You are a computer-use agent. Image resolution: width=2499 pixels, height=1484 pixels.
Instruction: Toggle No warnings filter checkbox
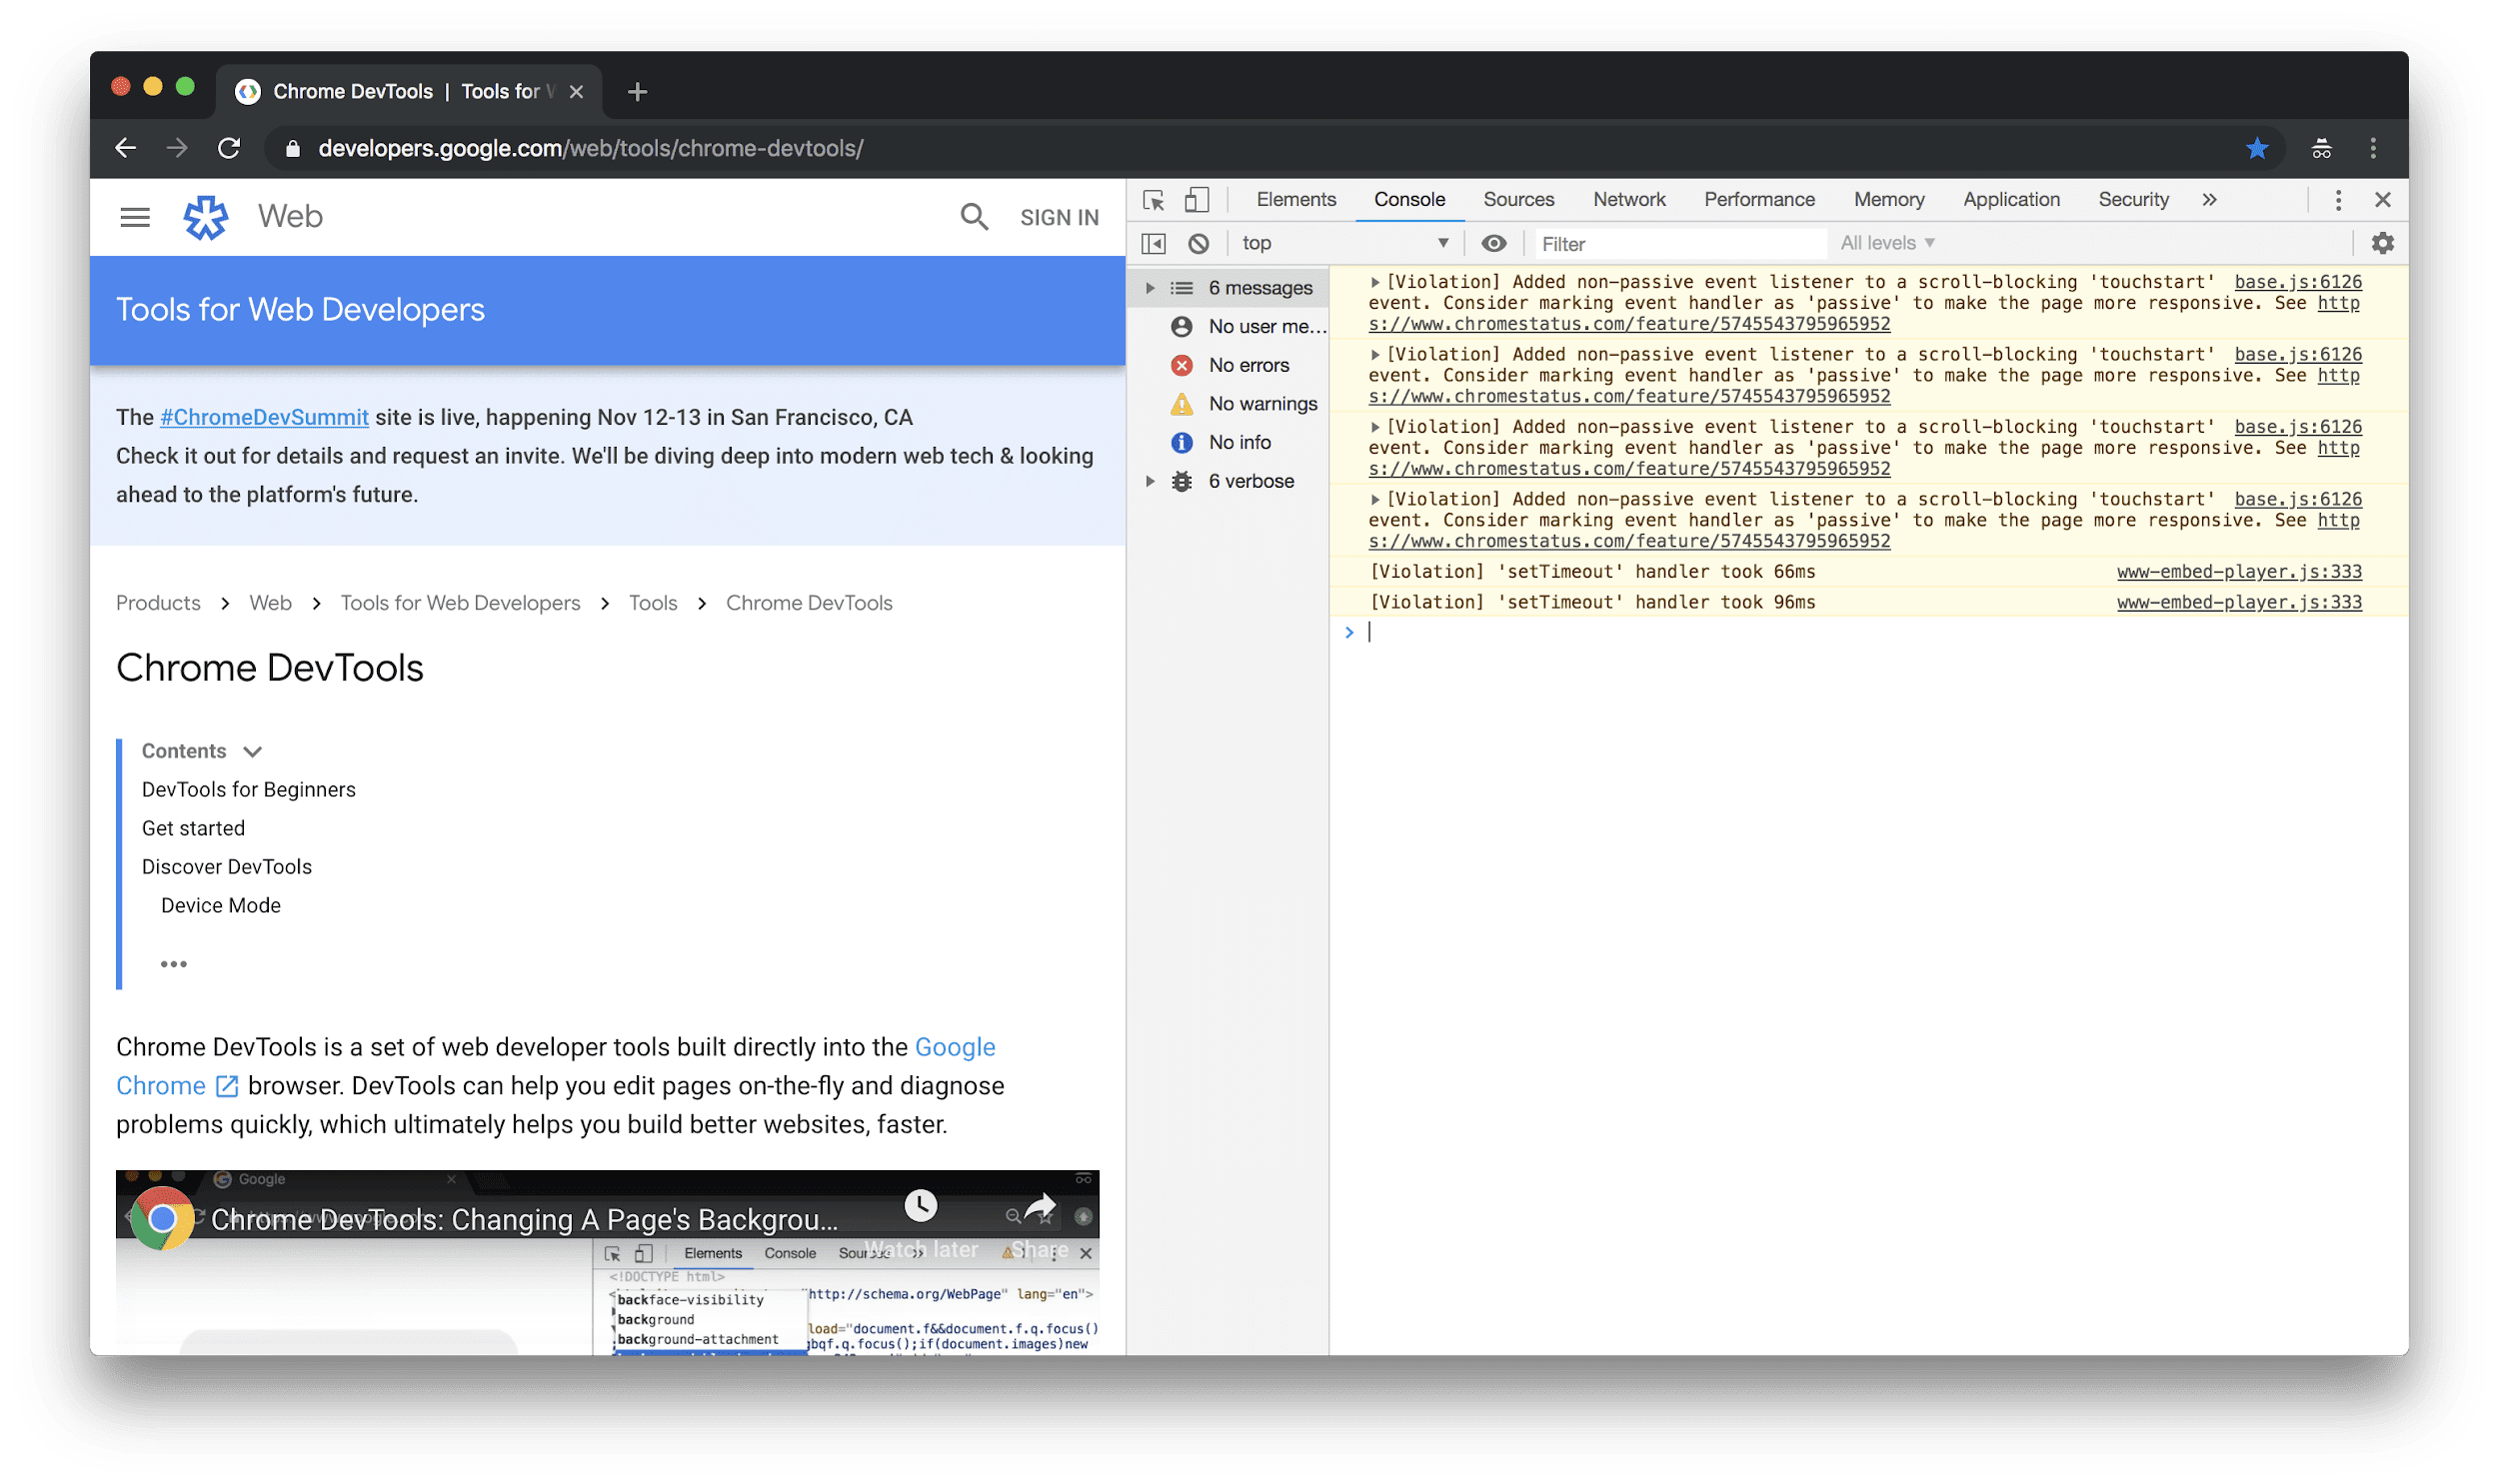[x=1261, y=403]
